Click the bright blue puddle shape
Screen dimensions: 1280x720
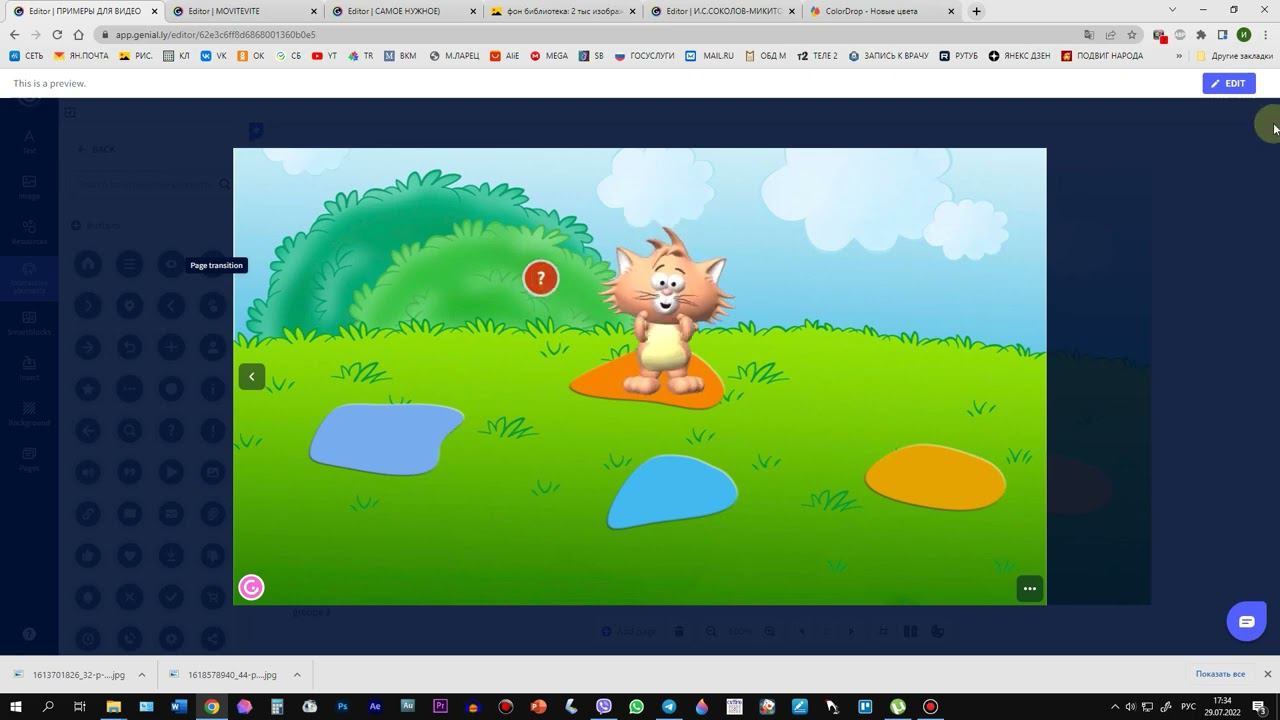pyautogui.click(x=672, y=491)
